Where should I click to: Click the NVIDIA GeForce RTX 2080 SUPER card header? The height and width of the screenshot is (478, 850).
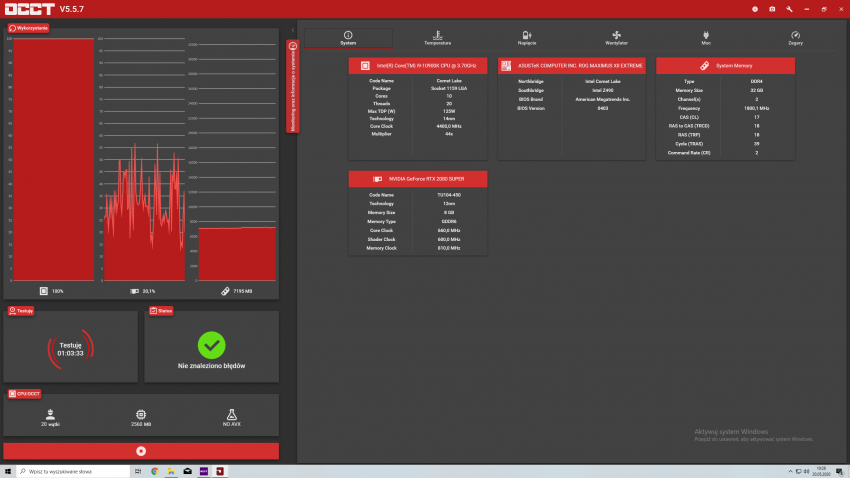418,179
